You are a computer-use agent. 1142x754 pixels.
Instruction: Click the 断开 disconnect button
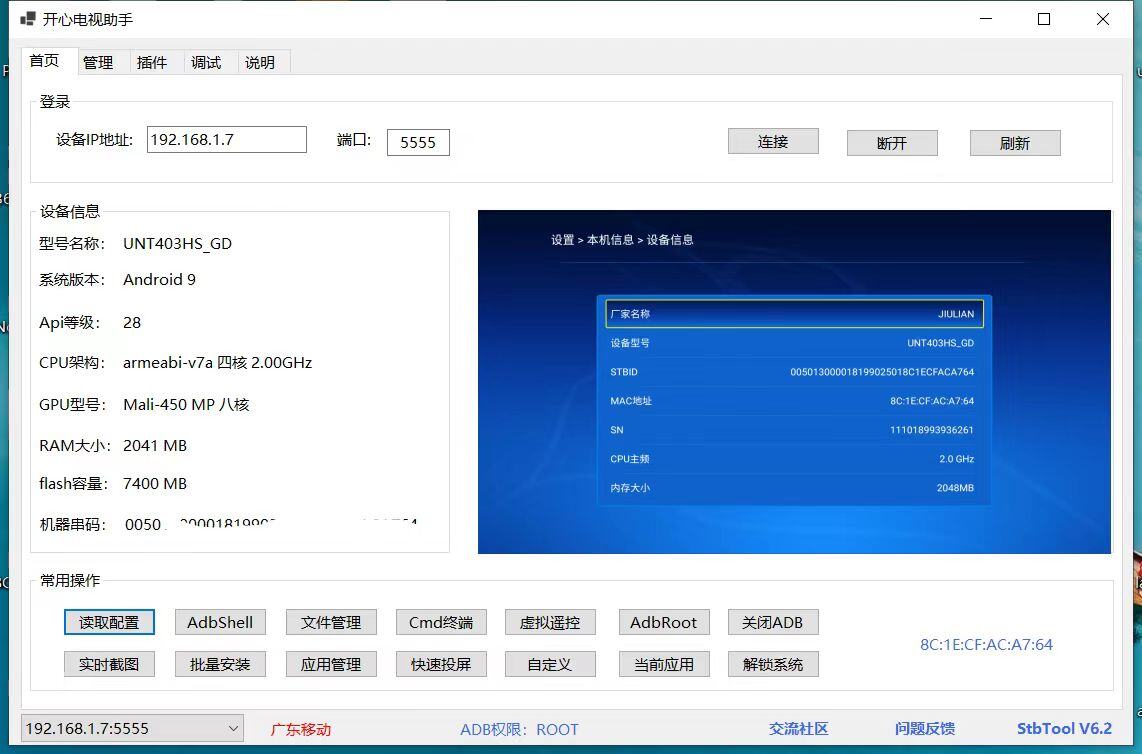(x=892, y=143)
